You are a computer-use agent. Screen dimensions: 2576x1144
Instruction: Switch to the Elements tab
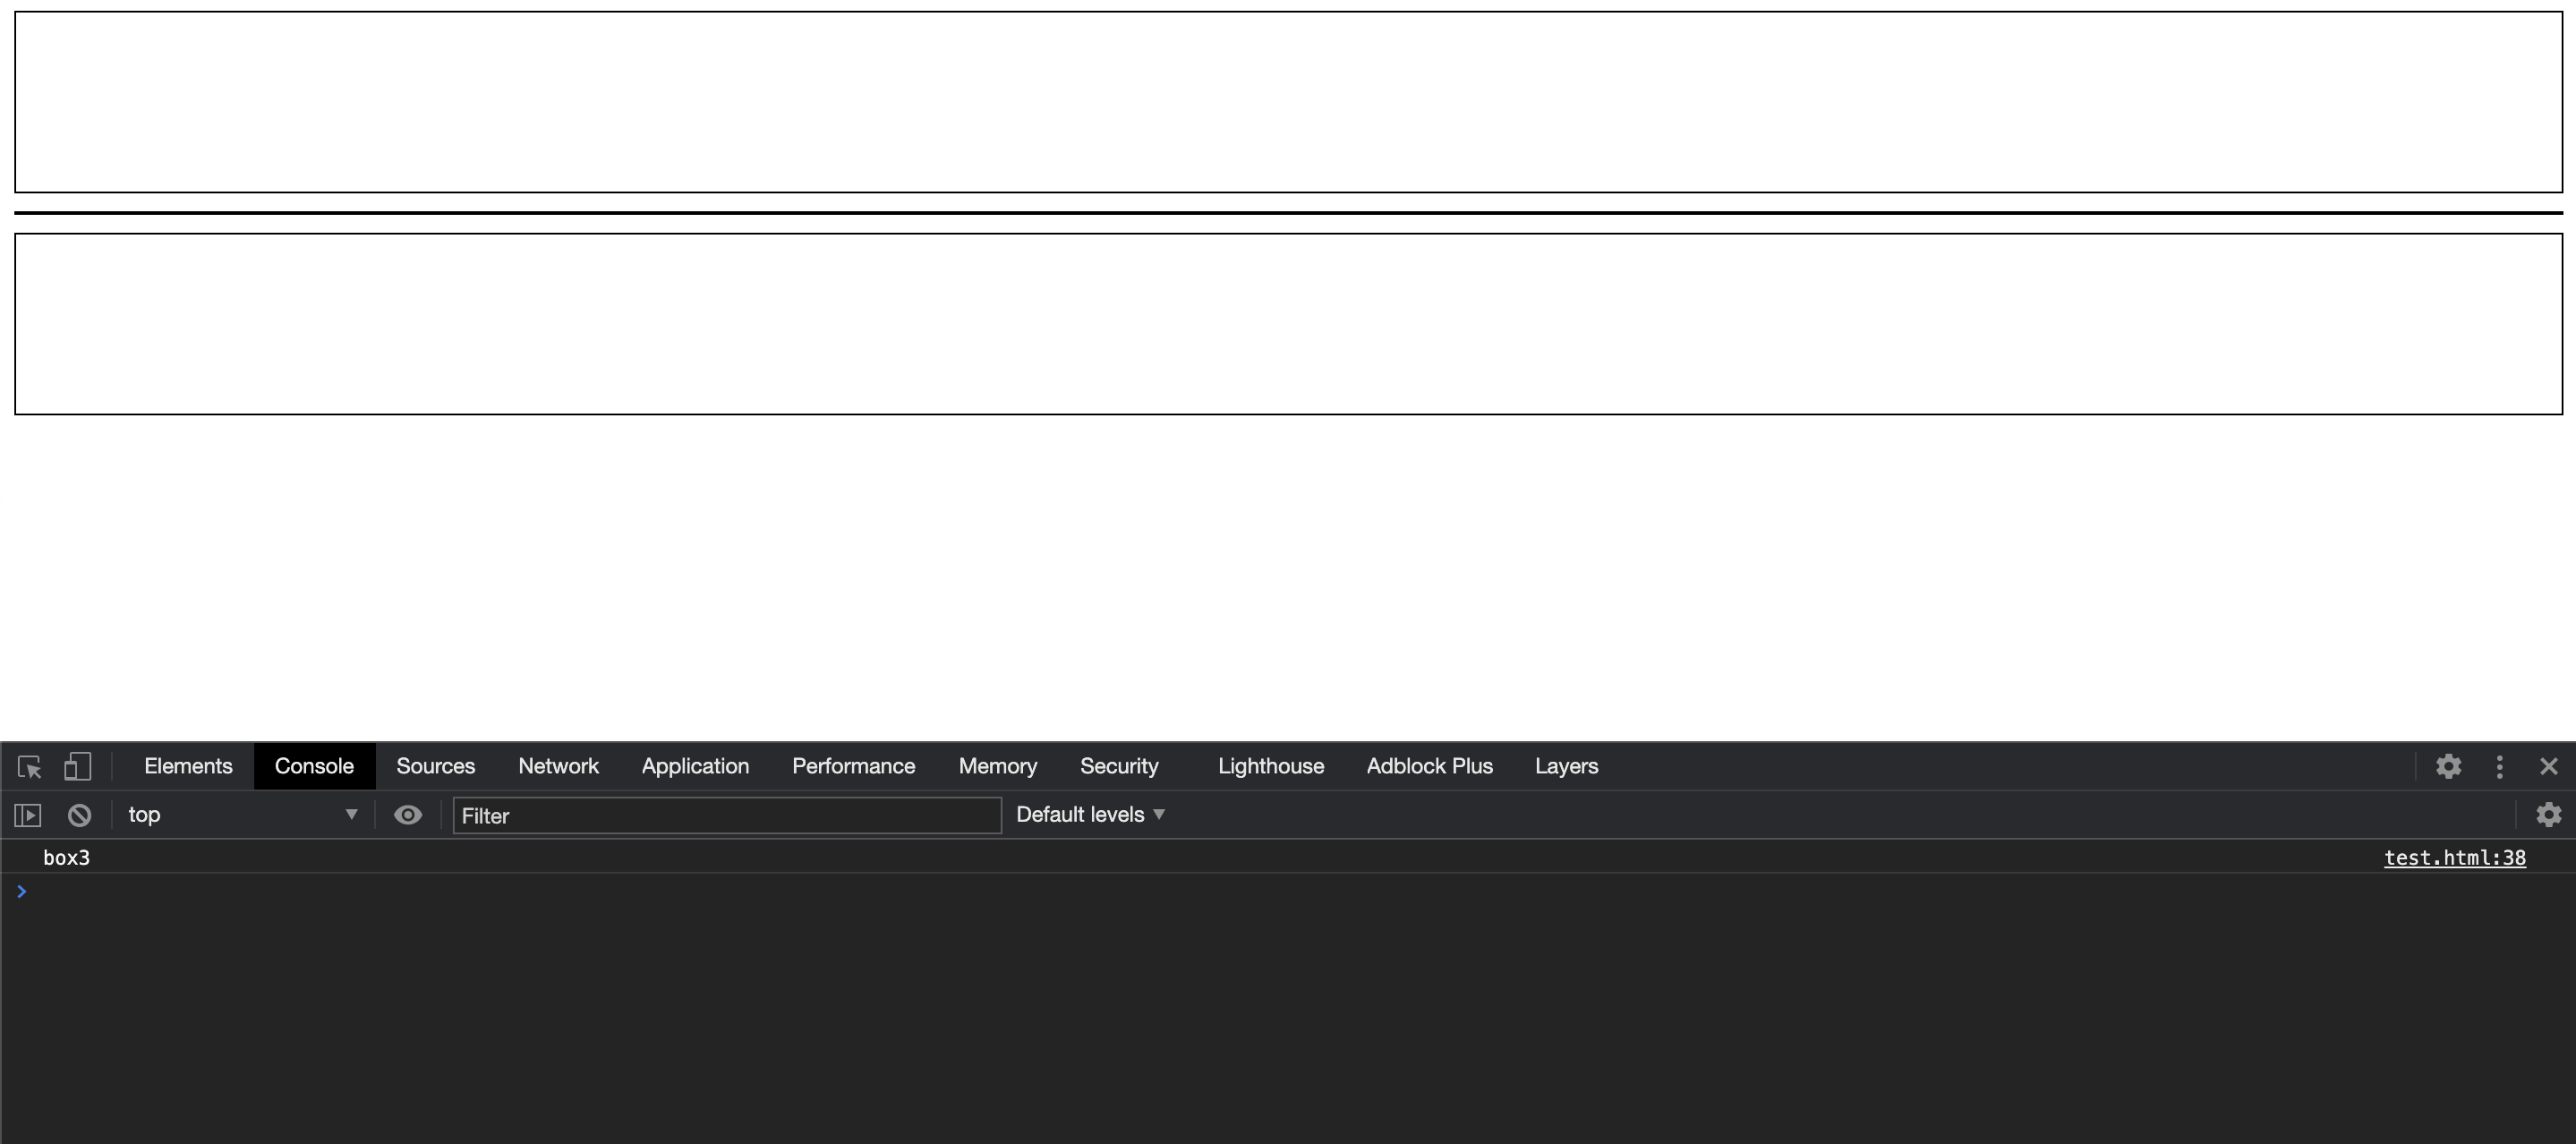188,767
